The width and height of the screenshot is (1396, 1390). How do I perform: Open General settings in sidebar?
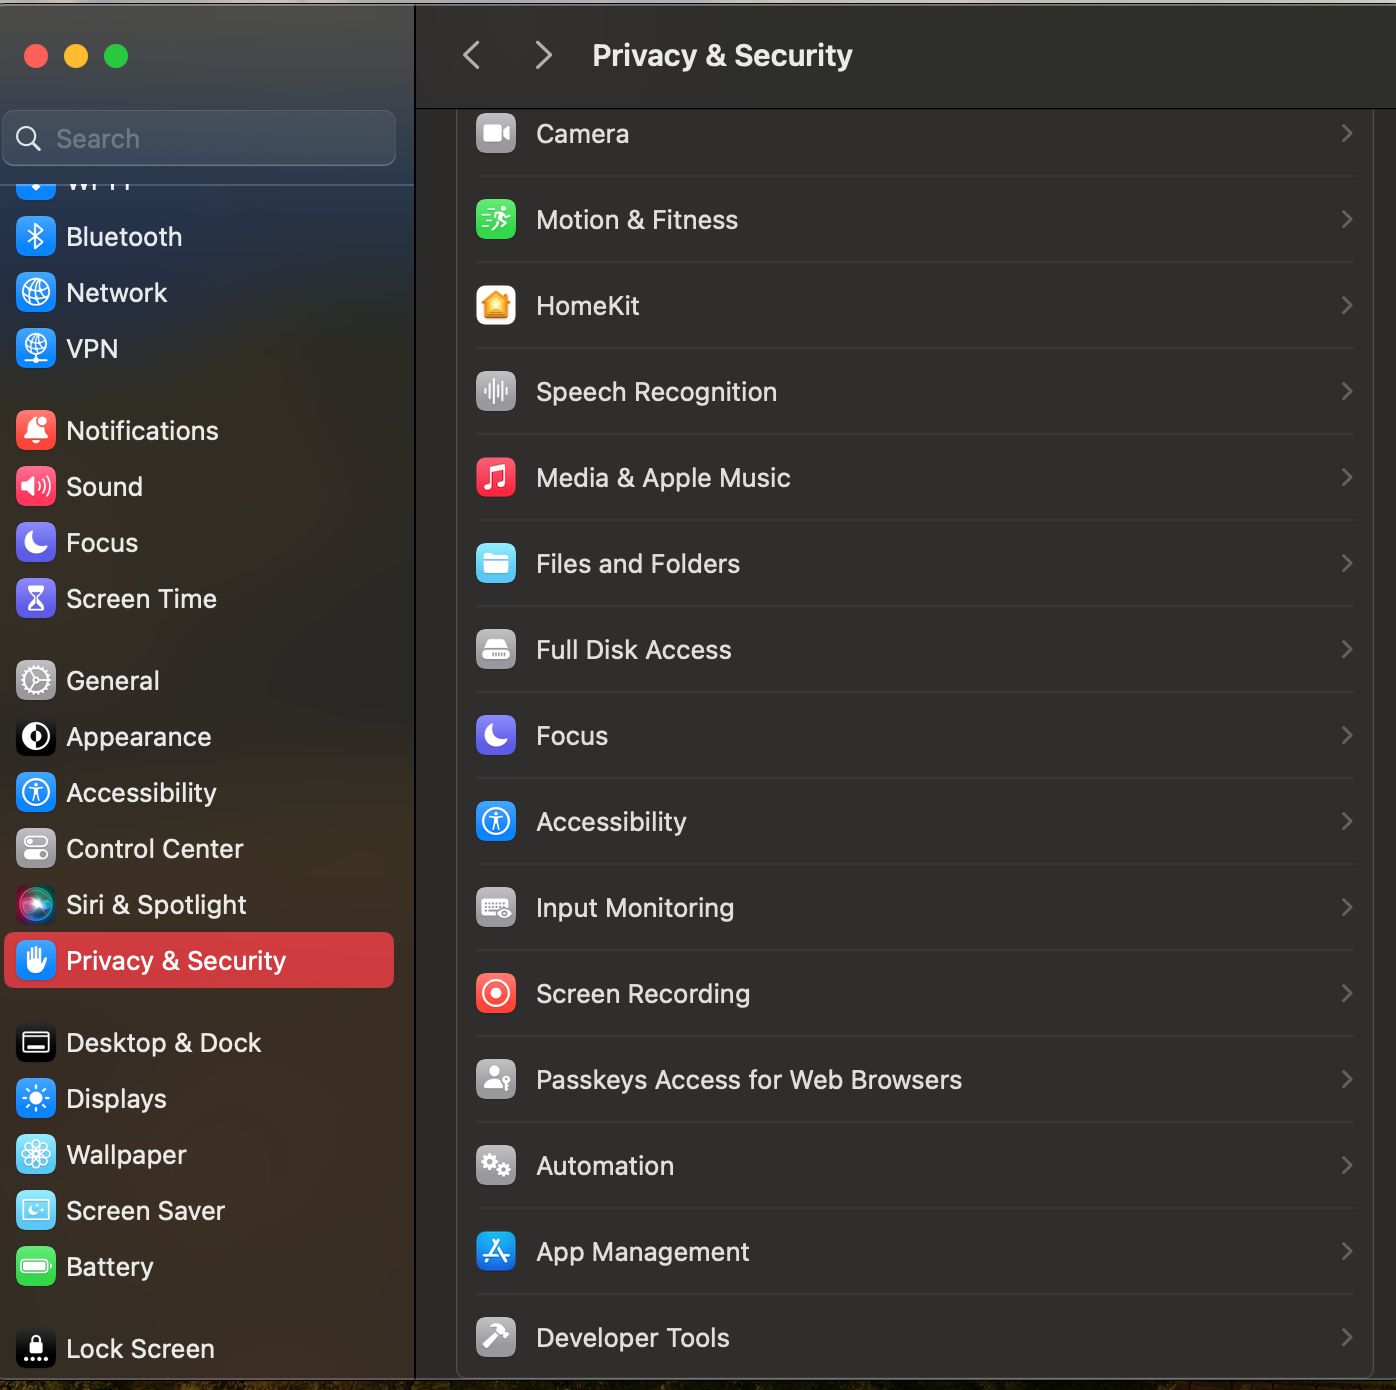pyautogui.click(x=199, y=681)
